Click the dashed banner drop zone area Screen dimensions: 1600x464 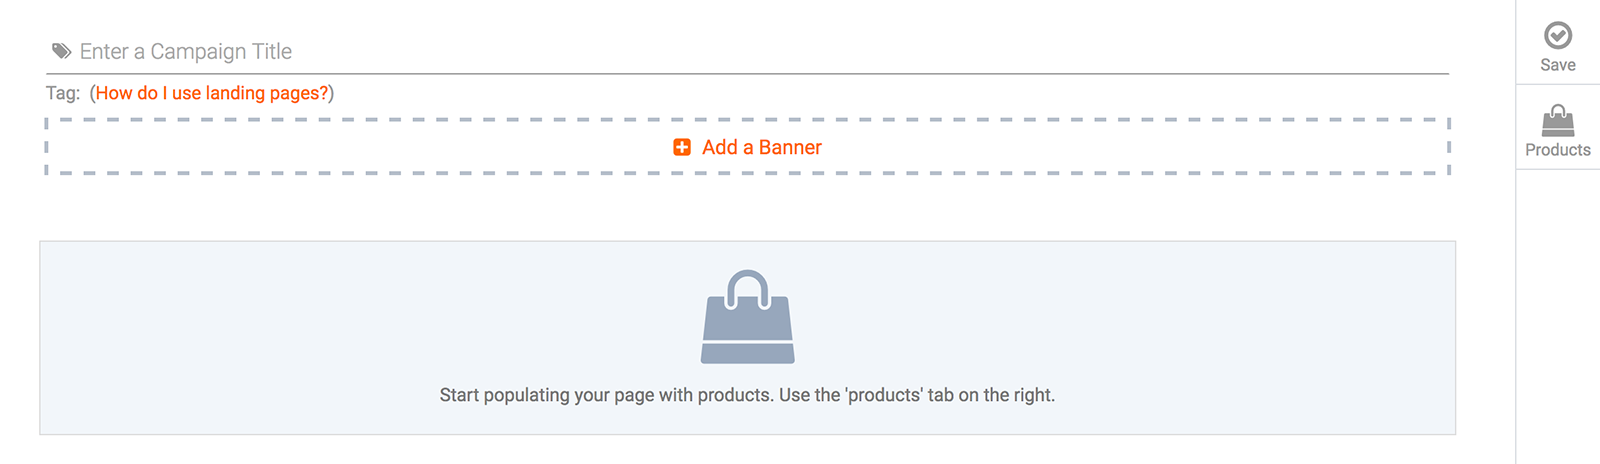pyautogui.click(x=747, y=146)
